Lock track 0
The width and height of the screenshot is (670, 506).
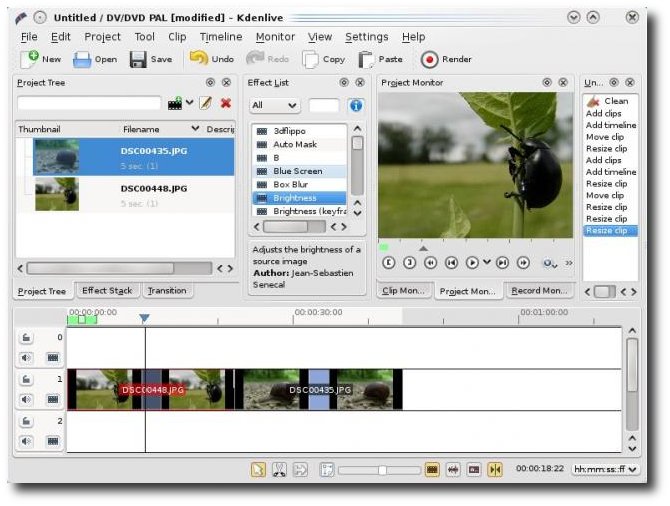click(x=26, y=338)
